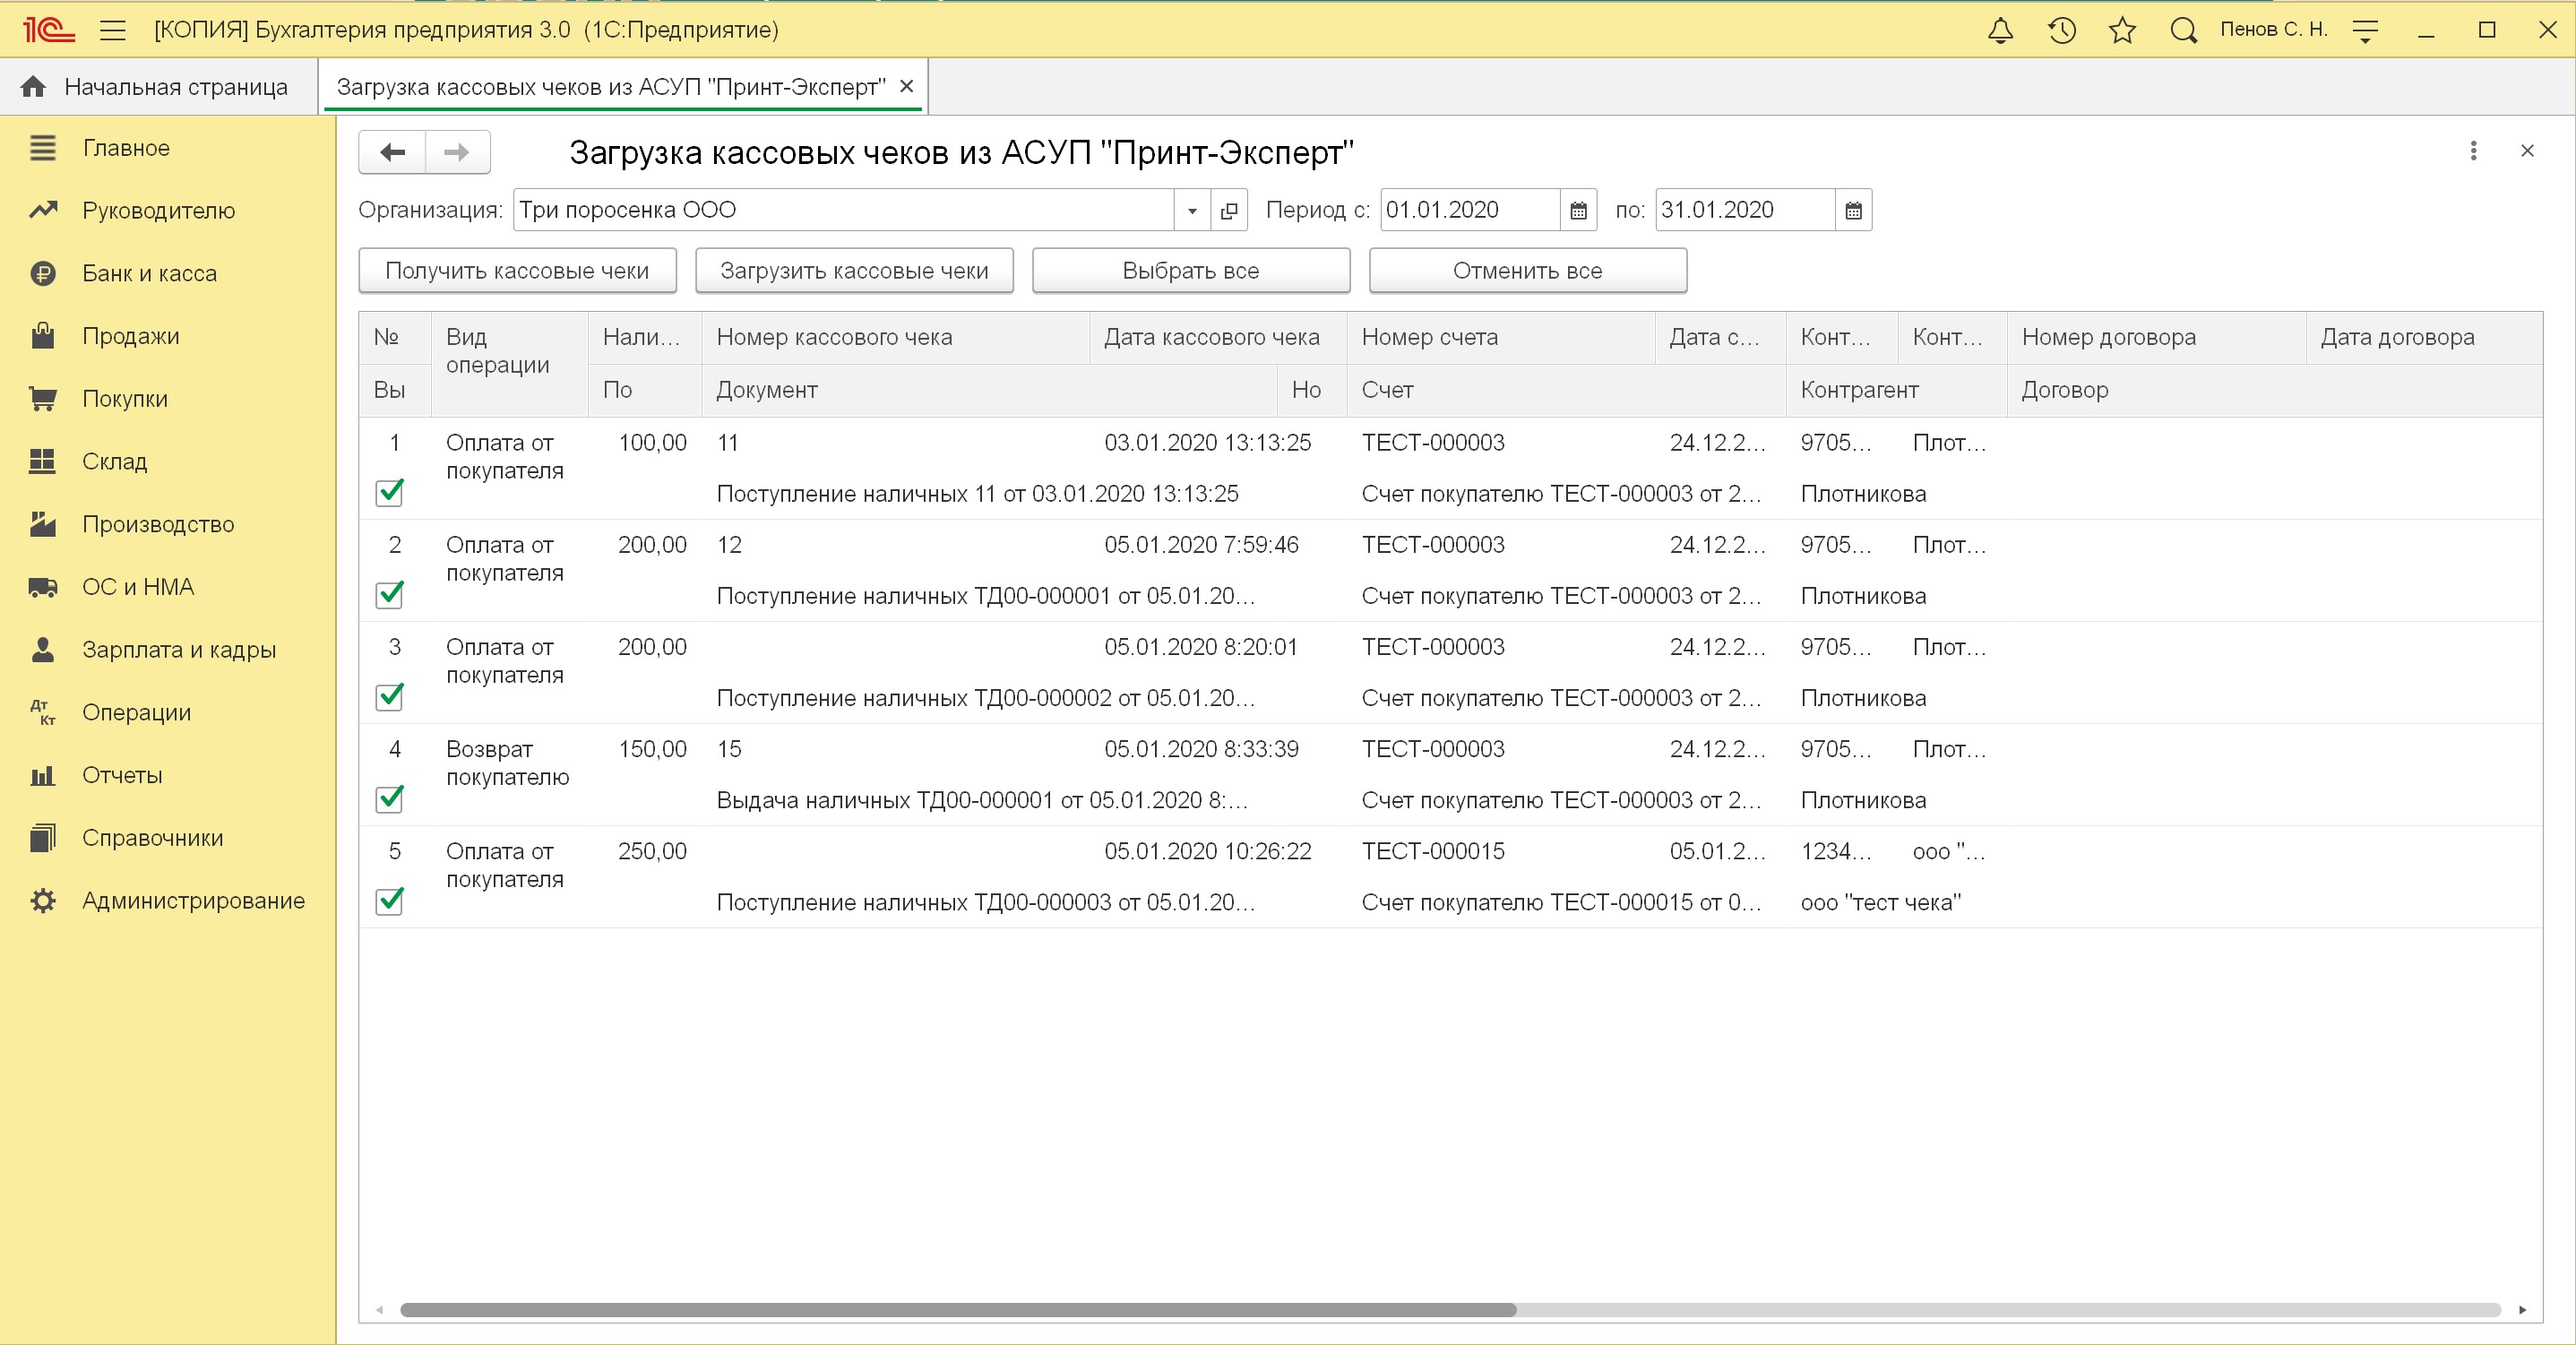Click Выбрать все button

pyautogui.click(x=1191, y=271)
